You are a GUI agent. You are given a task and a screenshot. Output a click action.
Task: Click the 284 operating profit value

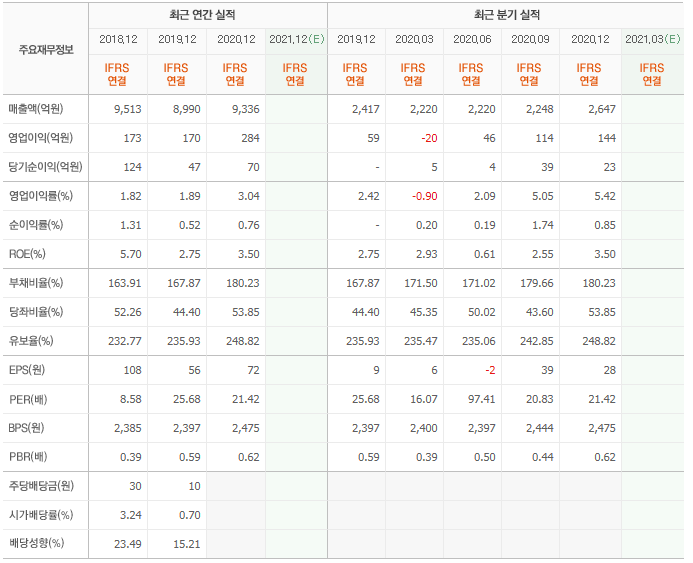tap(251, 138)
